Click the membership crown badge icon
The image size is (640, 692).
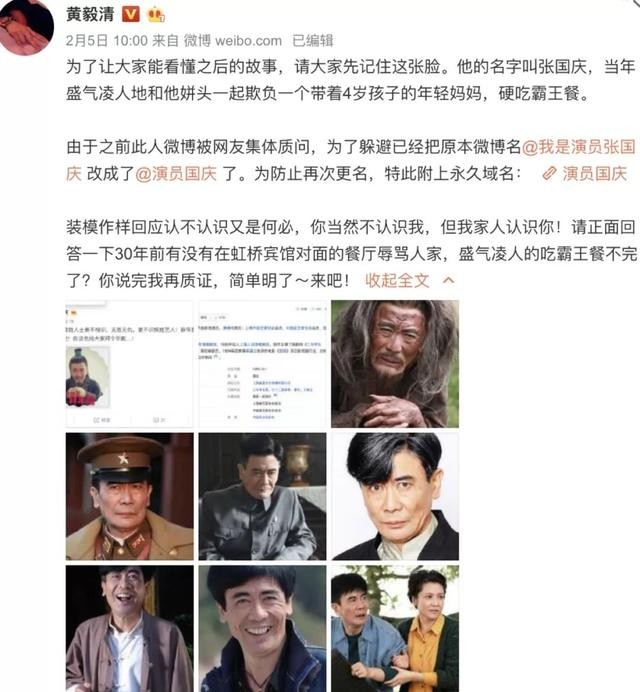[x=156, y=15]
